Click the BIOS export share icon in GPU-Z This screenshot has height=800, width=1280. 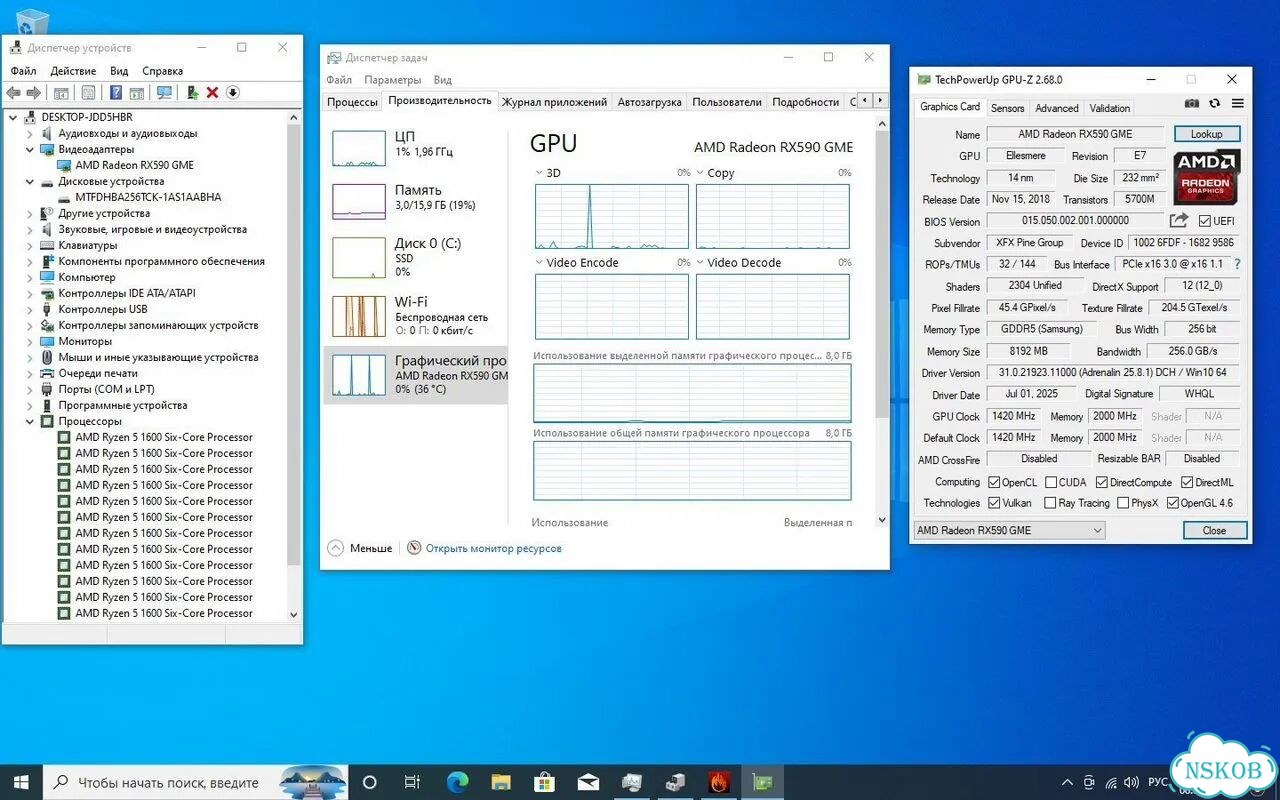[x=1180, y=220]
